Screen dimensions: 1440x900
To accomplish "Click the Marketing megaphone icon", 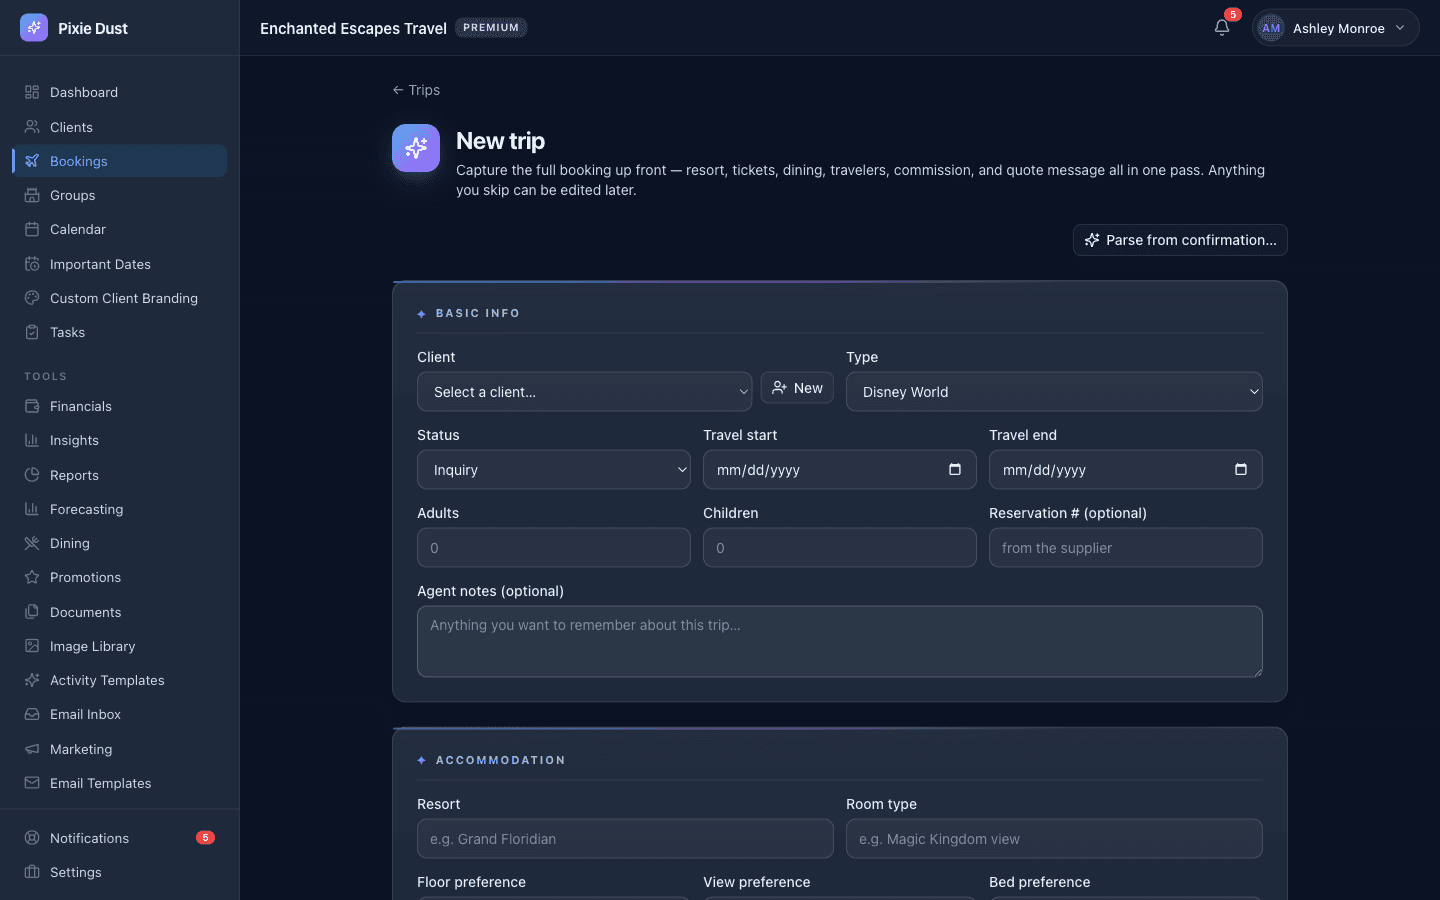I will (32, 749).
